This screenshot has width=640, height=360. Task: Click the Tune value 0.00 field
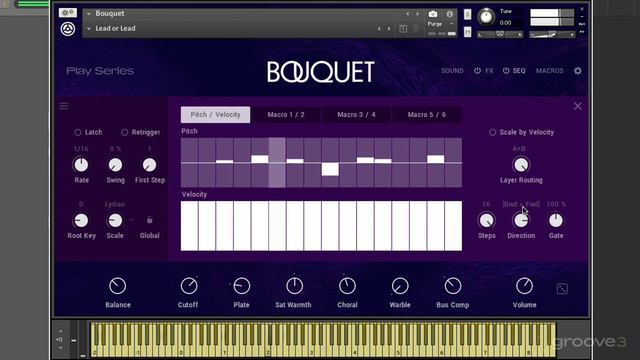506,23
